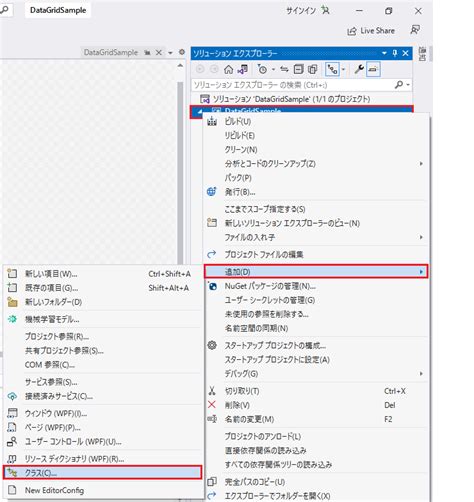Click Live Share button
The height and width of the screenshot is (502, 474).
click(x=371, y=31)
